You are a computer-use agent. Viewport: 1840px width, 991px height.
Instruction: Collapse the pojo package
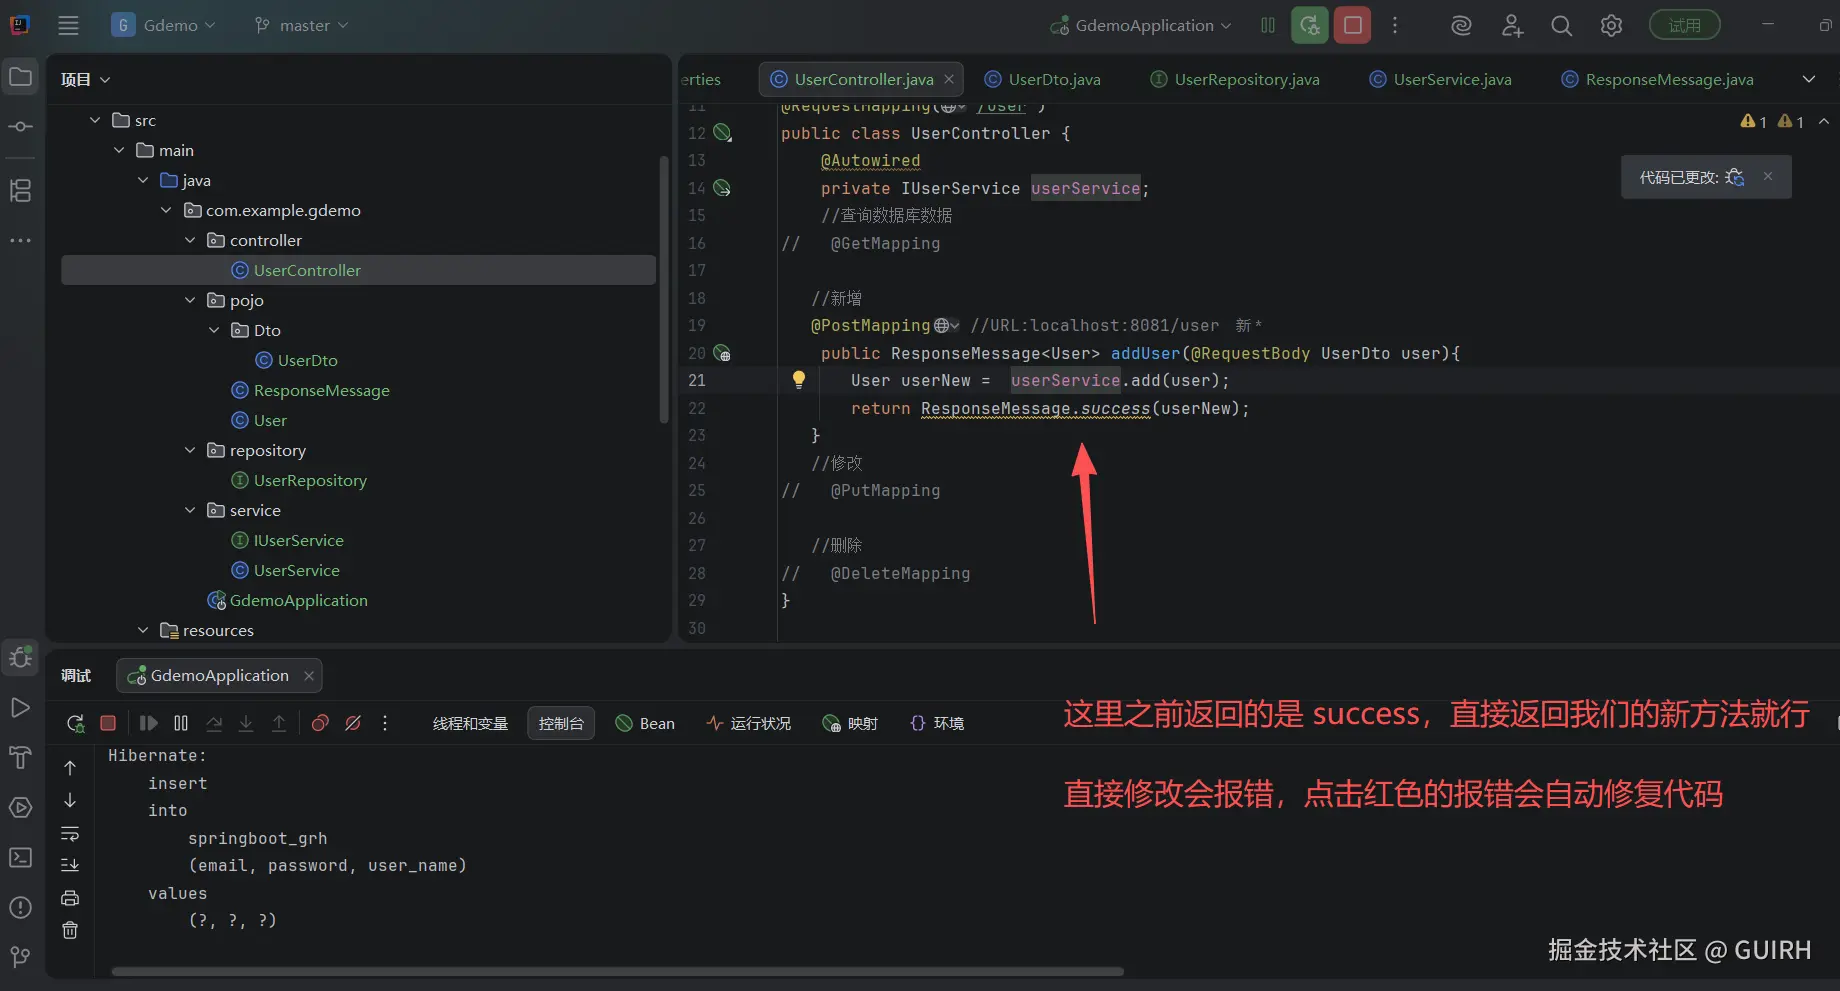[x=190, y=300]
